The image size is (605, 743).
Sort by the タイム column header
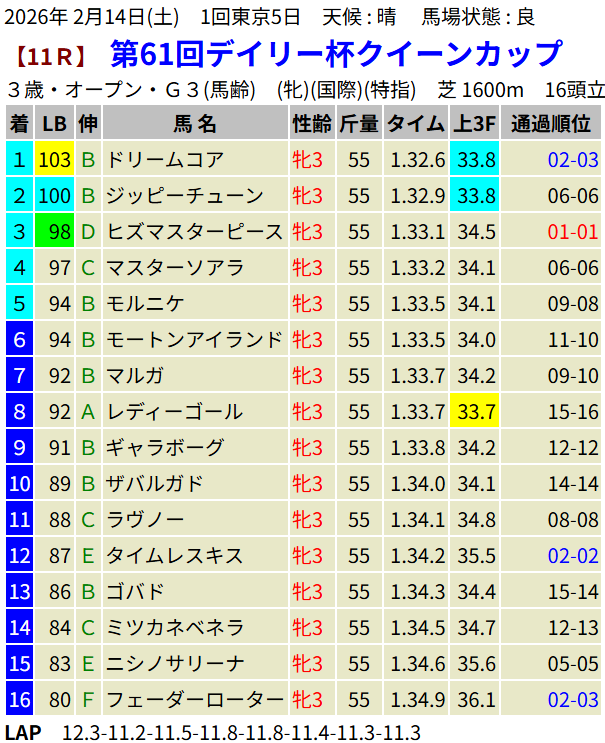click(x=416, y=124)
